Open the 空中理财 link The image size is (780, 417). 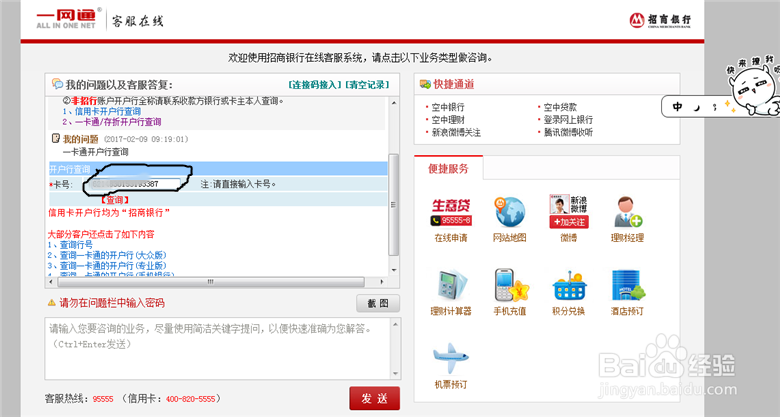[448, 119]
